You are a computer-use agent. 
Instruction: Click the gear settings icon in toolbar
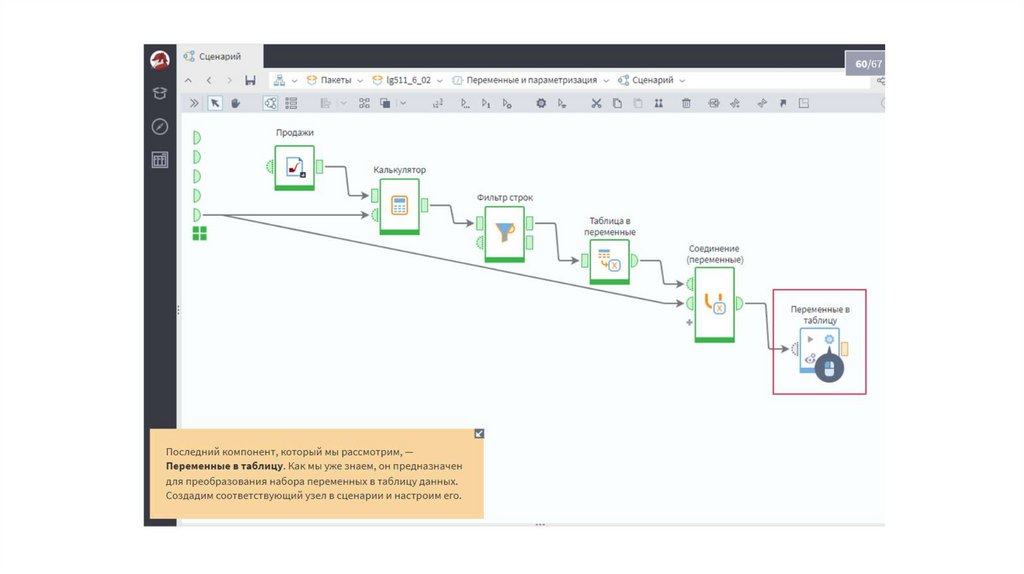pyautogui.click(x=541, y=103)
